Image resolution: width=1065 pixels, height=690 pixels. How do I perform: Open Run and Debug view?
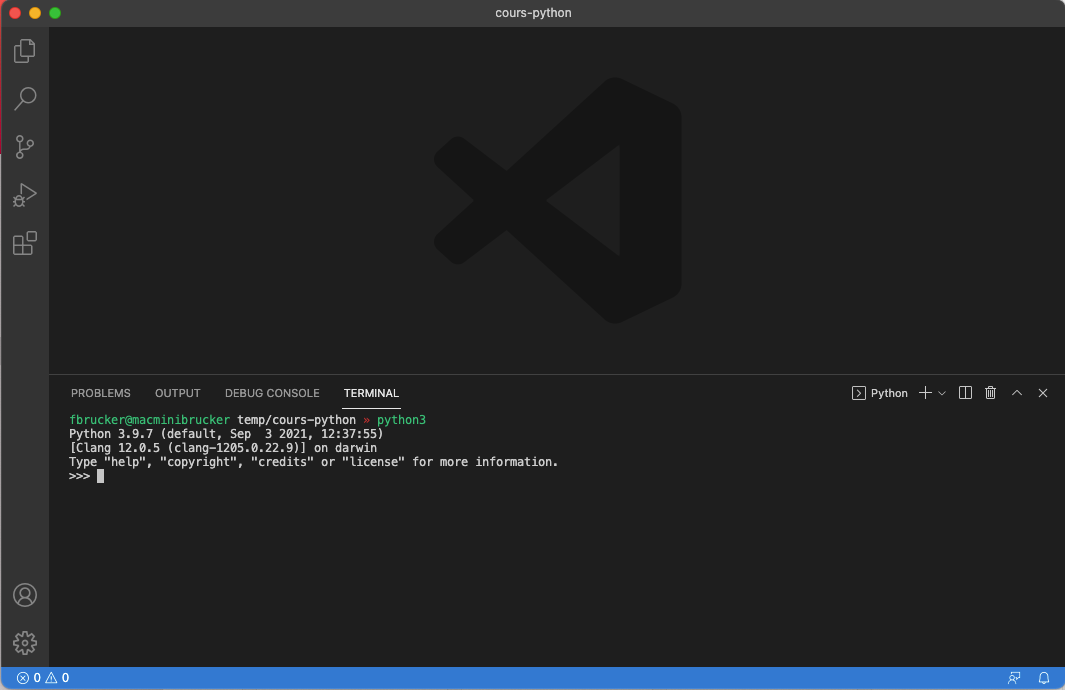[x=25, y=195]
